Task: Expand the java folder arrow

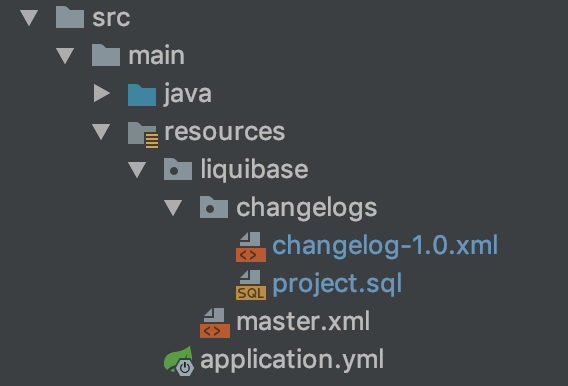Action: [x=102, y=93]
